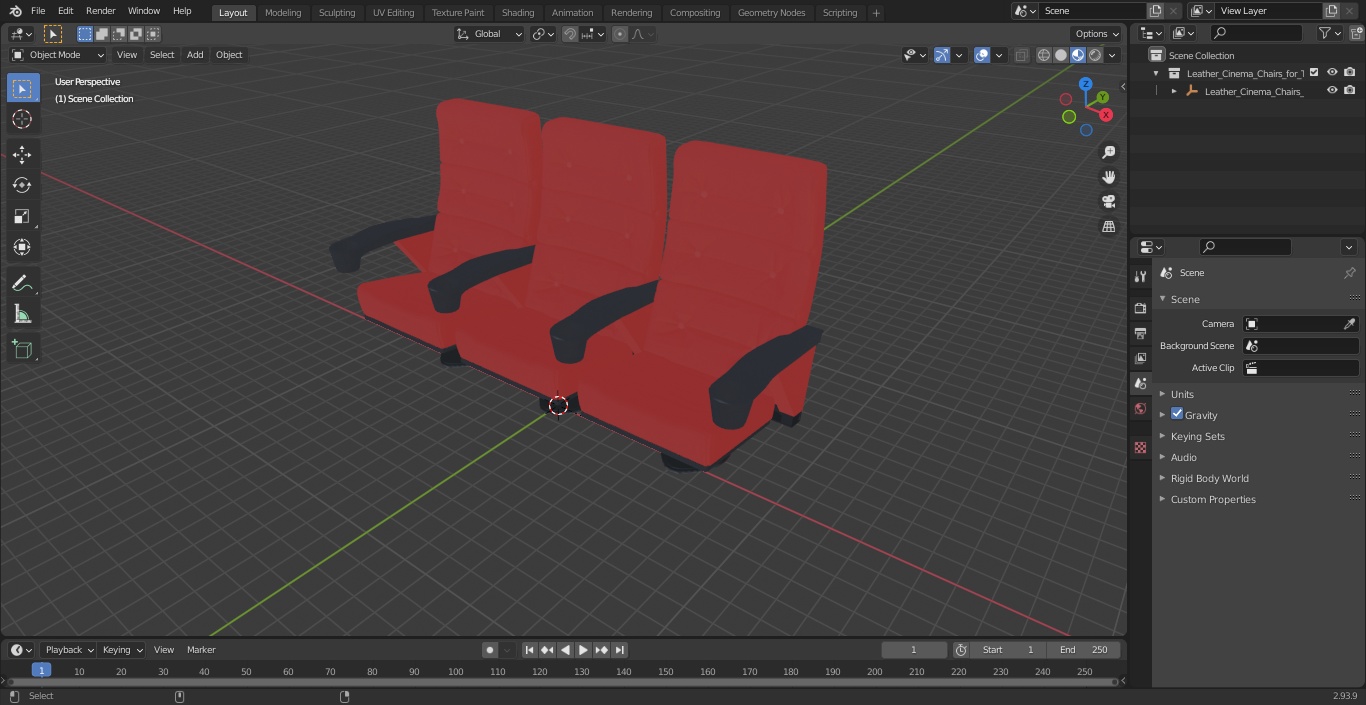The image size is (1366, 705).
Task: Hide Leather_Cinema_Chairs_ object in viewport
Action: point(1332,90)
